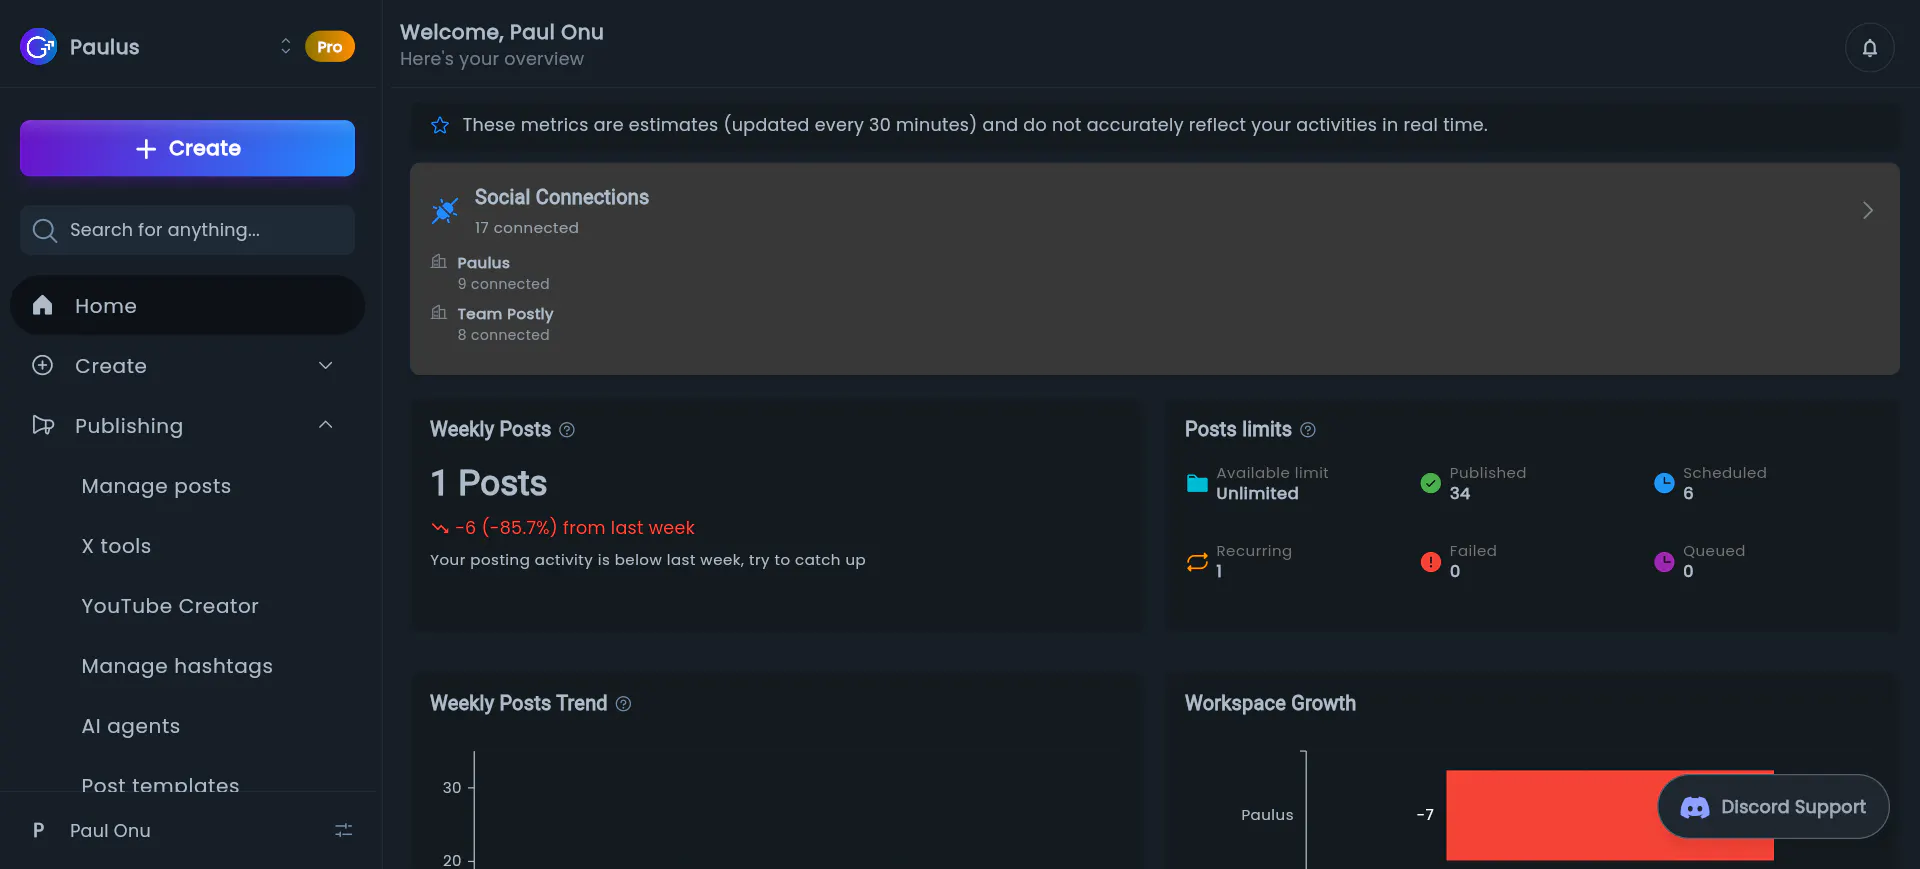Open user settings sliders icon

tap(344, 830)
